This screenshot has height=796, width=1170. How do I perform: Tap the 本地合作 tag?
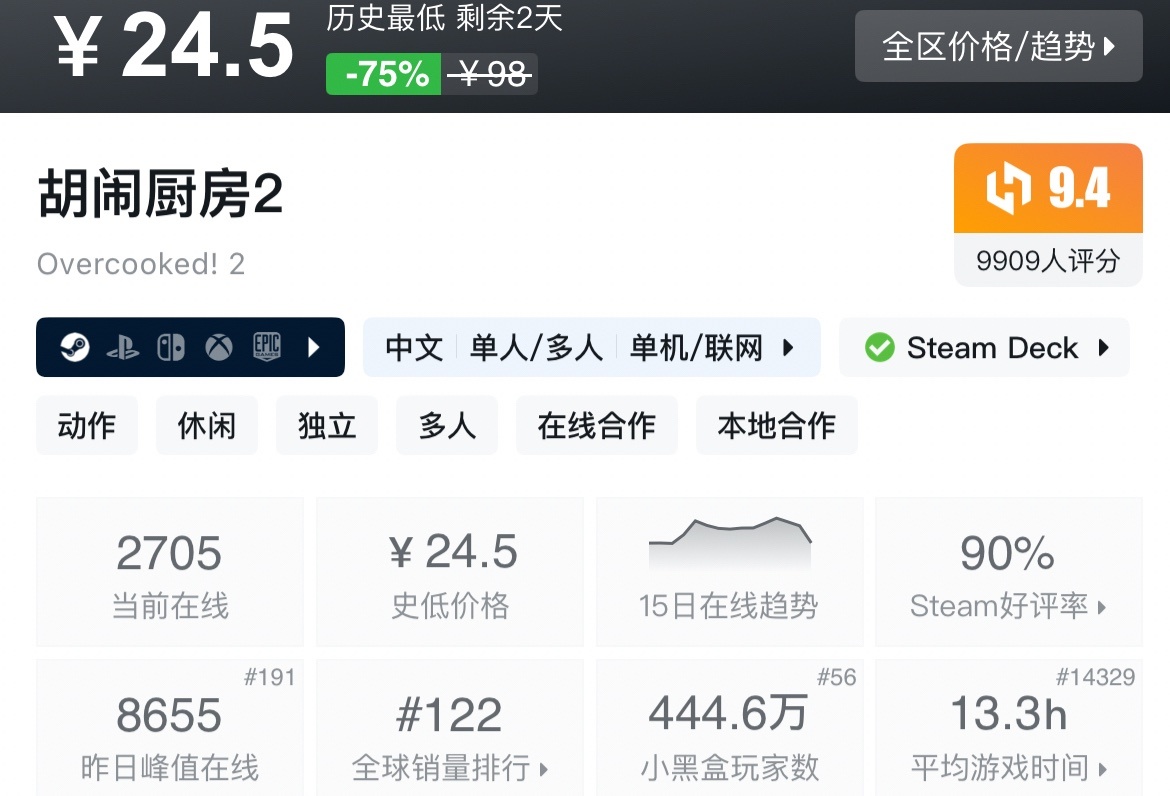pos(777,426)
